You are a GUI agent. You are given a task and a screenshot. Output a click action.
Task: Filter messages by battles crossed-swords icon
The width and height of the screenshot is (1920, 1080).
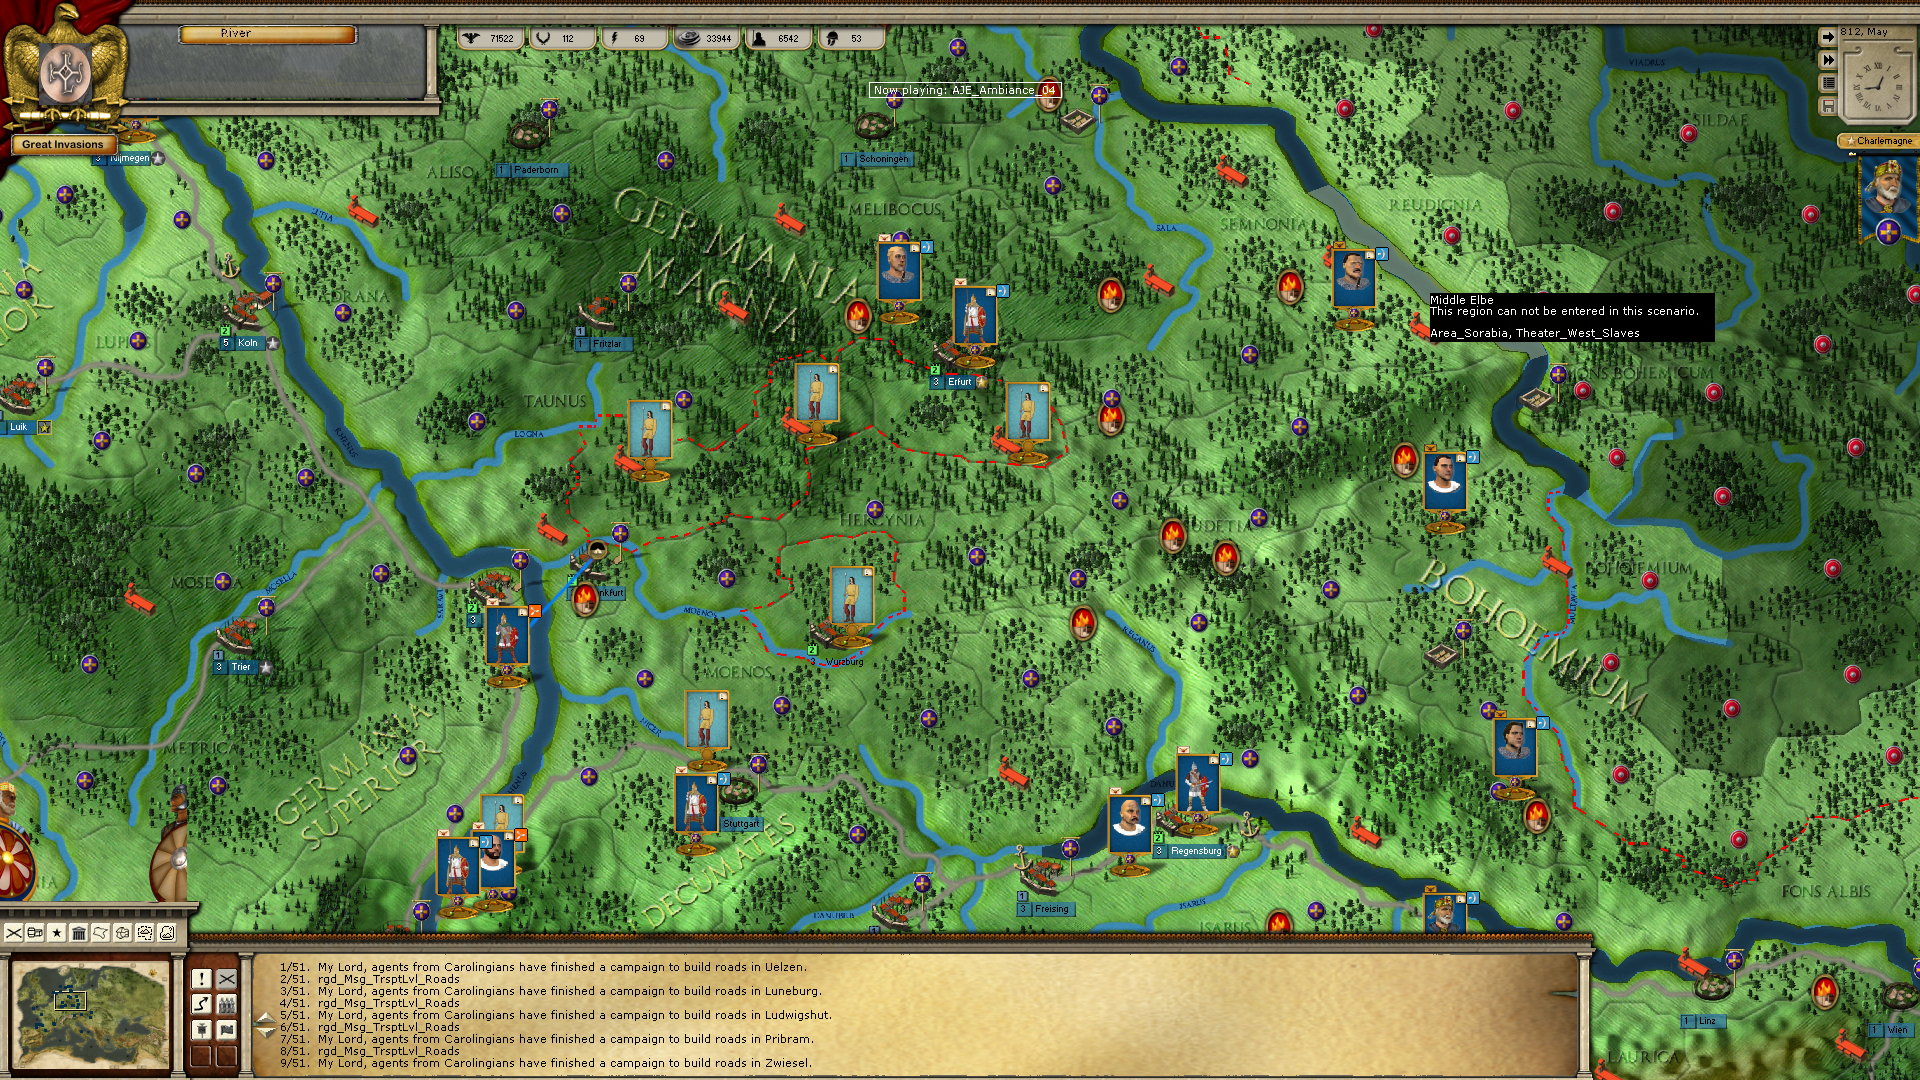click(227, 979)
